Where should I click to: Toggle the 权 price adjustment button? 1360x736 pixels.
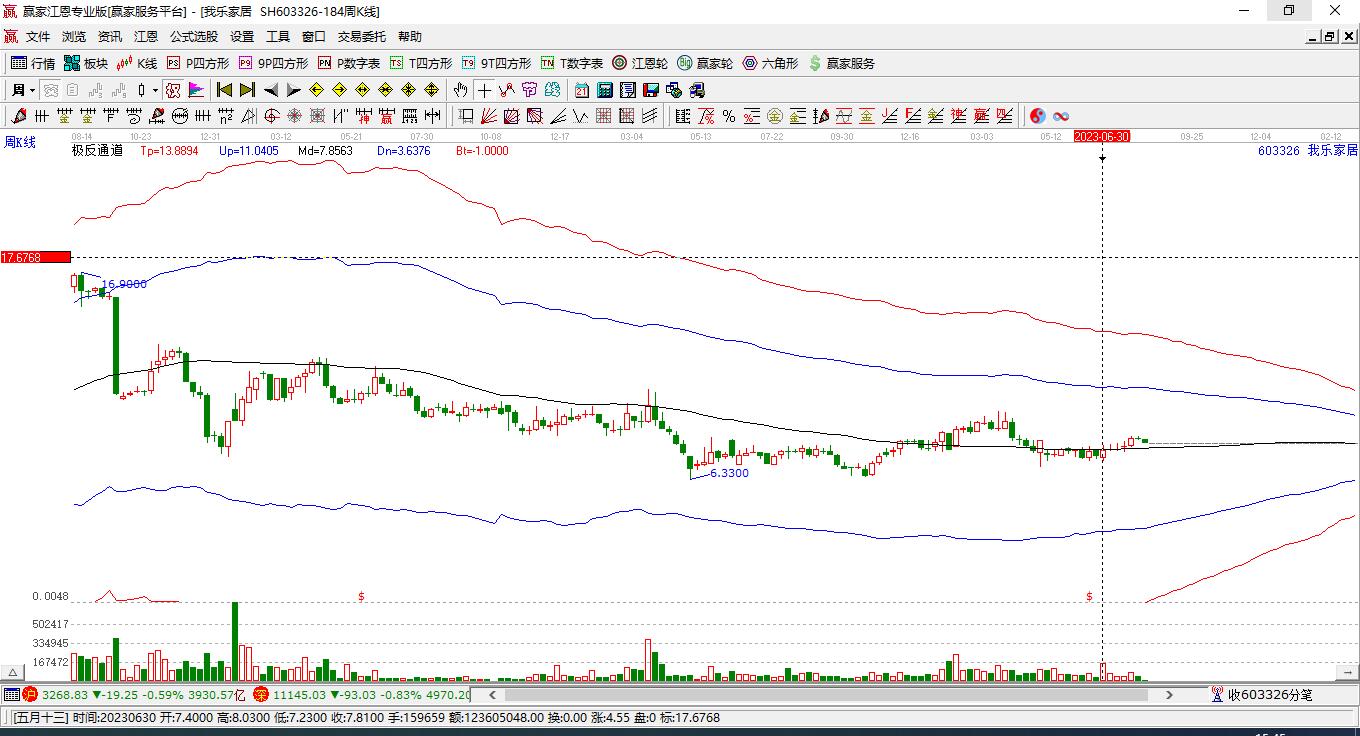click(x=173, y=90)
